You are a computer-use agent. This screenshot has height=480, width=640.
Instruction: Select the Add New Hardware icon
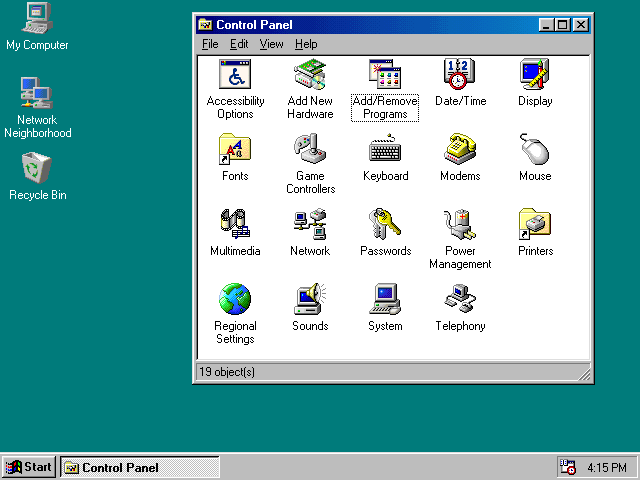pos(310,74)
